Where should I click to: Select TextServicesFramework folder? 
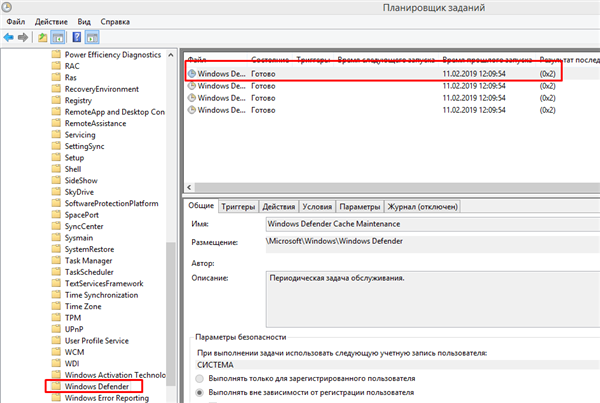pos(104,283)
